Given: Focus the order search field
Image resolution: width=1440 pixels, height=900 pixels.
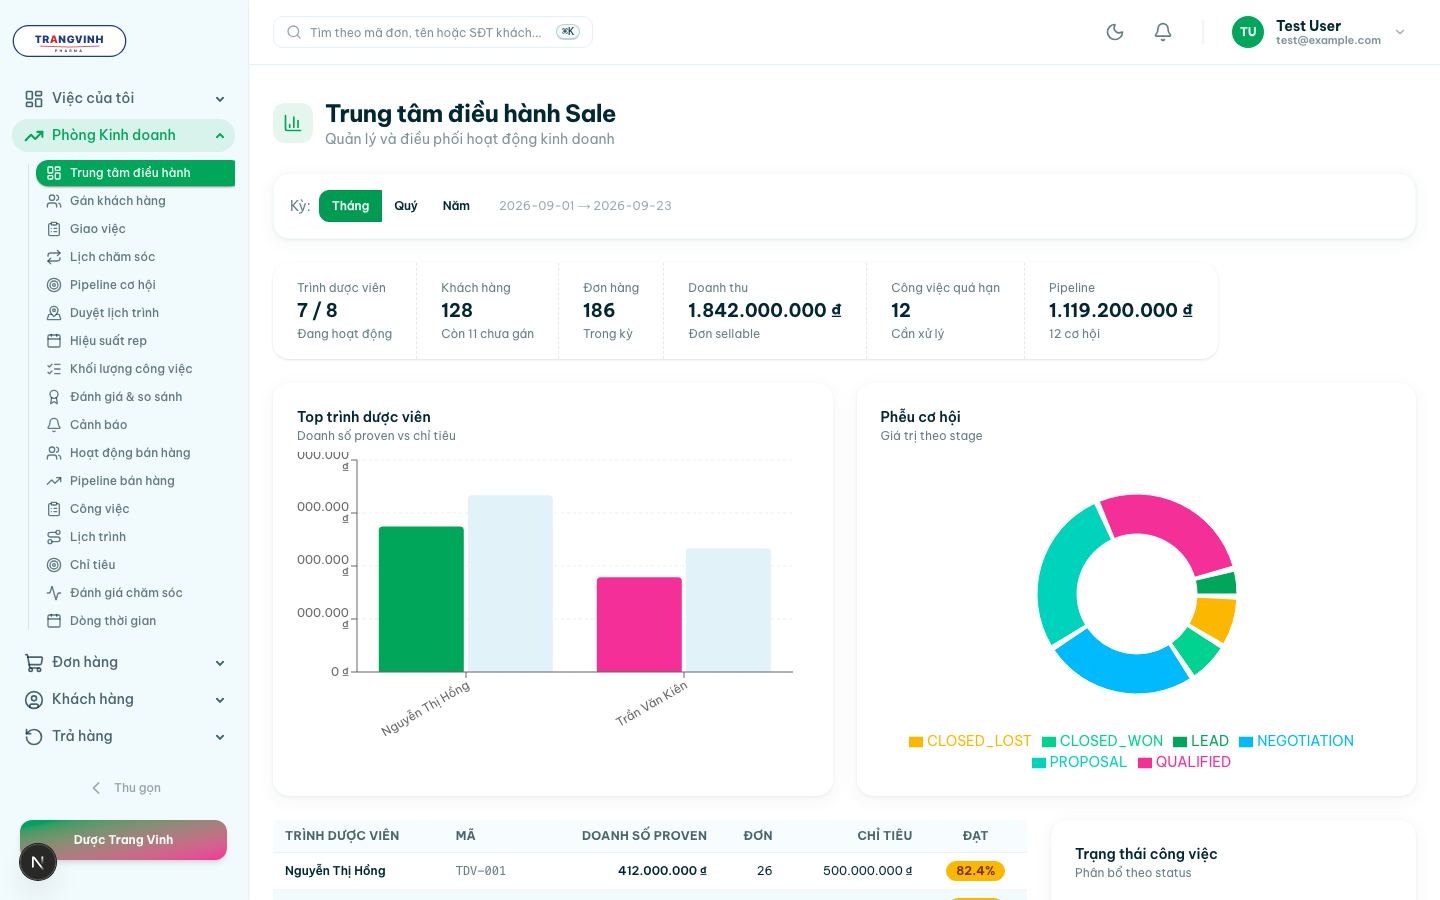Looking at the screenshot, I should click(432, 32).
